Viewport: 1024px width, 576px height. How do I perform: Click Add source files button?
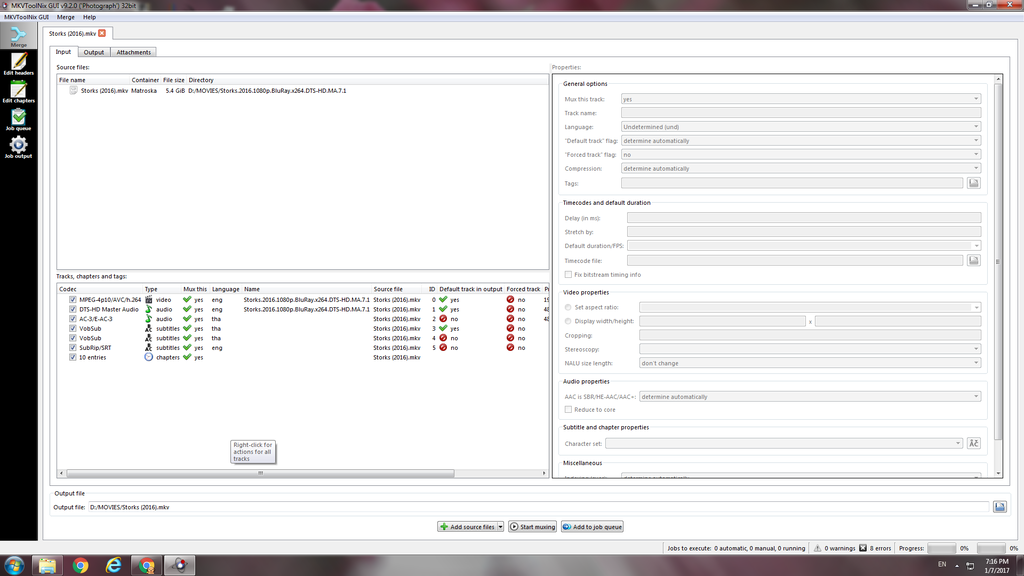tap(468, 527)
